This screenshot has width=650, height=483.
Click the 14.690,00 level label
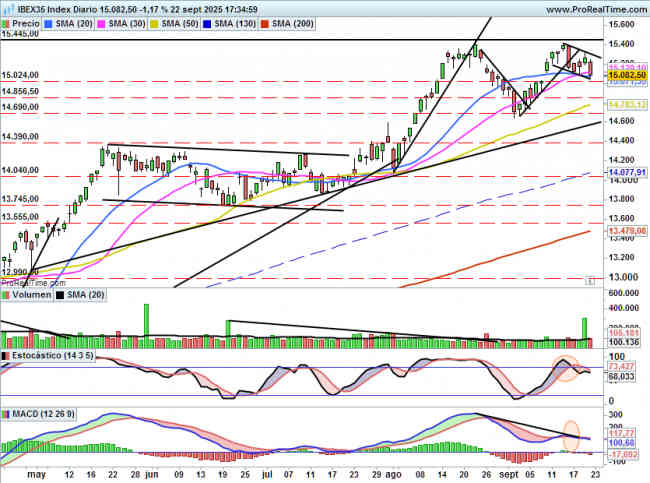(x=20, y=107)
